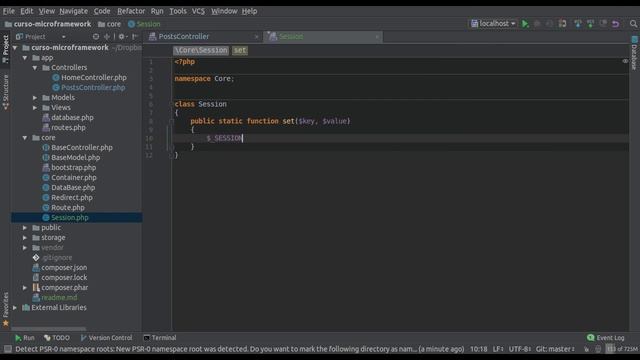Image resolution: width=640 pixels, height=360 pixels.
Task: Click the tool windows toggle in status bar corner
Action: tap(7, 349)
